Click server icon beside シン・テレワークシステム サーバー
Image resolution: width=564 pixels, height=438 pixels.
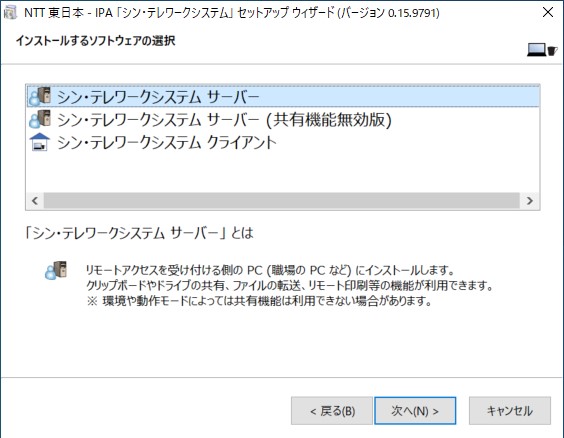(40, 96)
